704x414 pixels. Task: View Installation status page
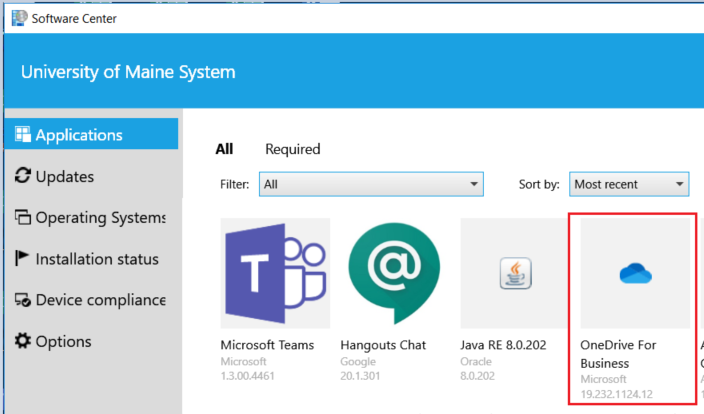(x=92, y=259)
